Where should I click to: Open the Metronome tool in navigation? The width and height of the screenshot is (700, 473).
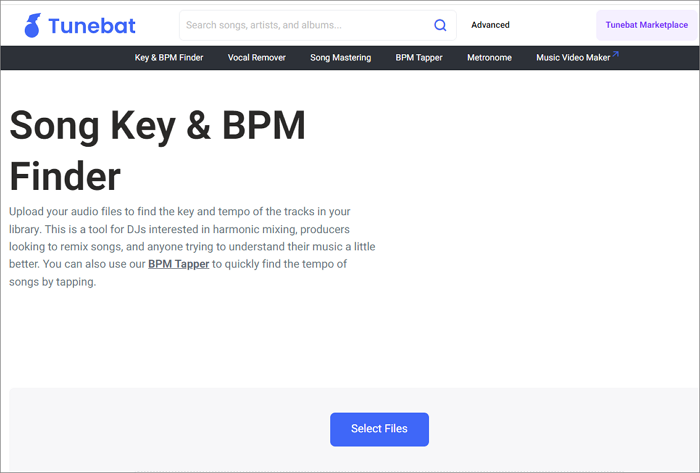(x=489, y=58)
